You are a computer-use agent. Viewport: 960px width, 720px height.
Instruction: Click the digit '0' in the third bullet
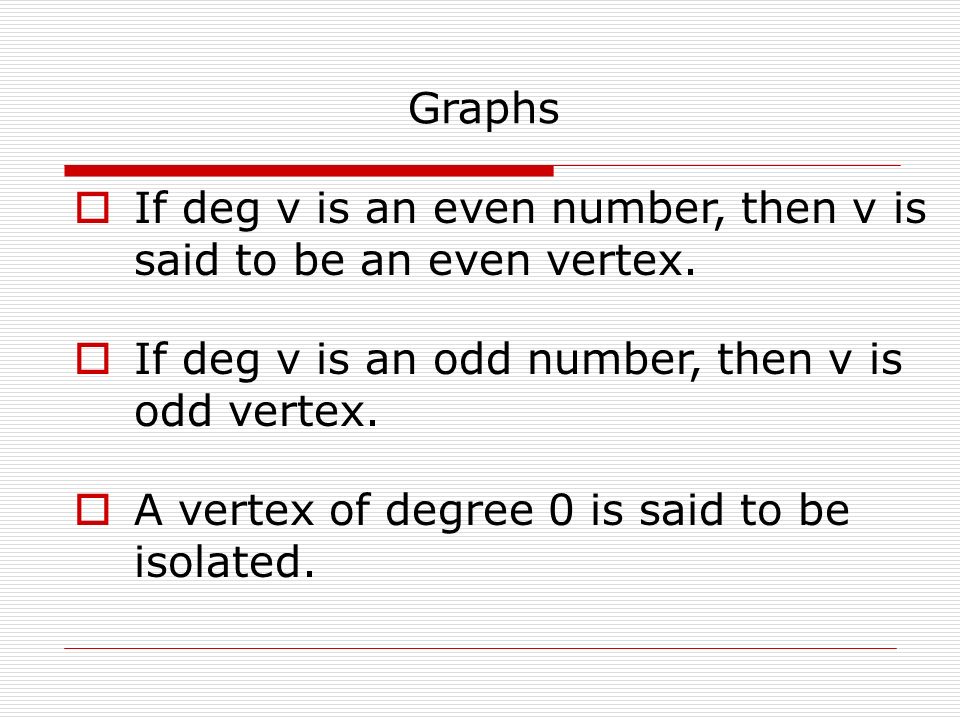tap(561, 509)
